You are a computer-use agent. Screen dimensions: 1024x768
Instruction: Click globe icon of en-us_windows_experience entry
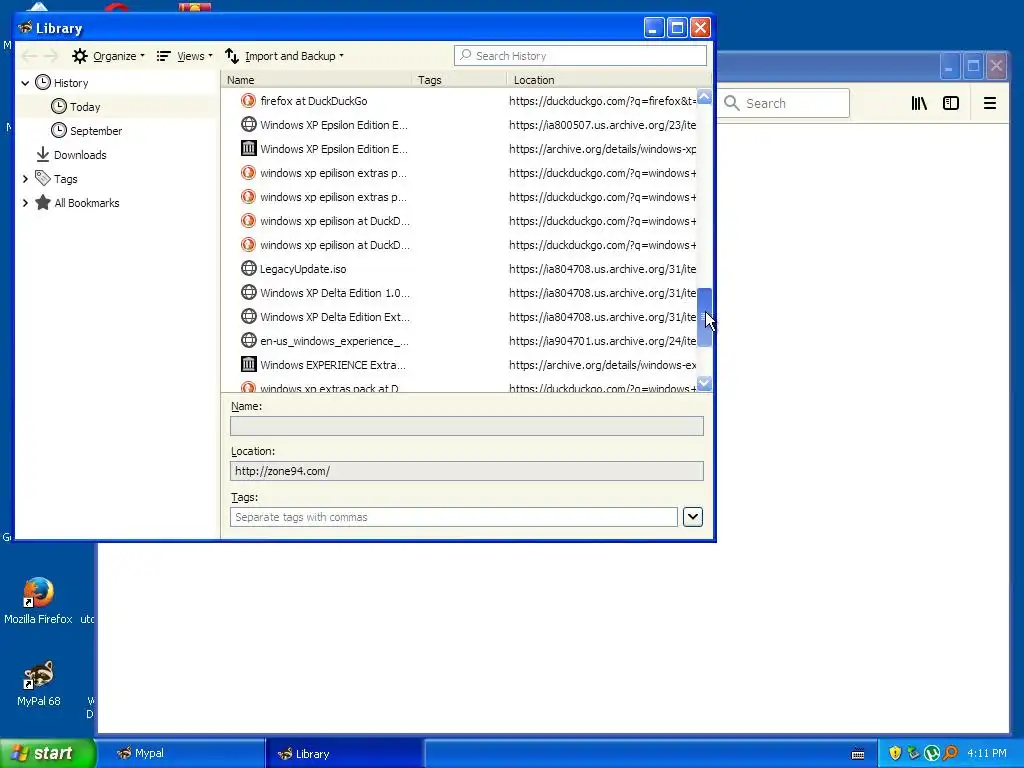248,340
